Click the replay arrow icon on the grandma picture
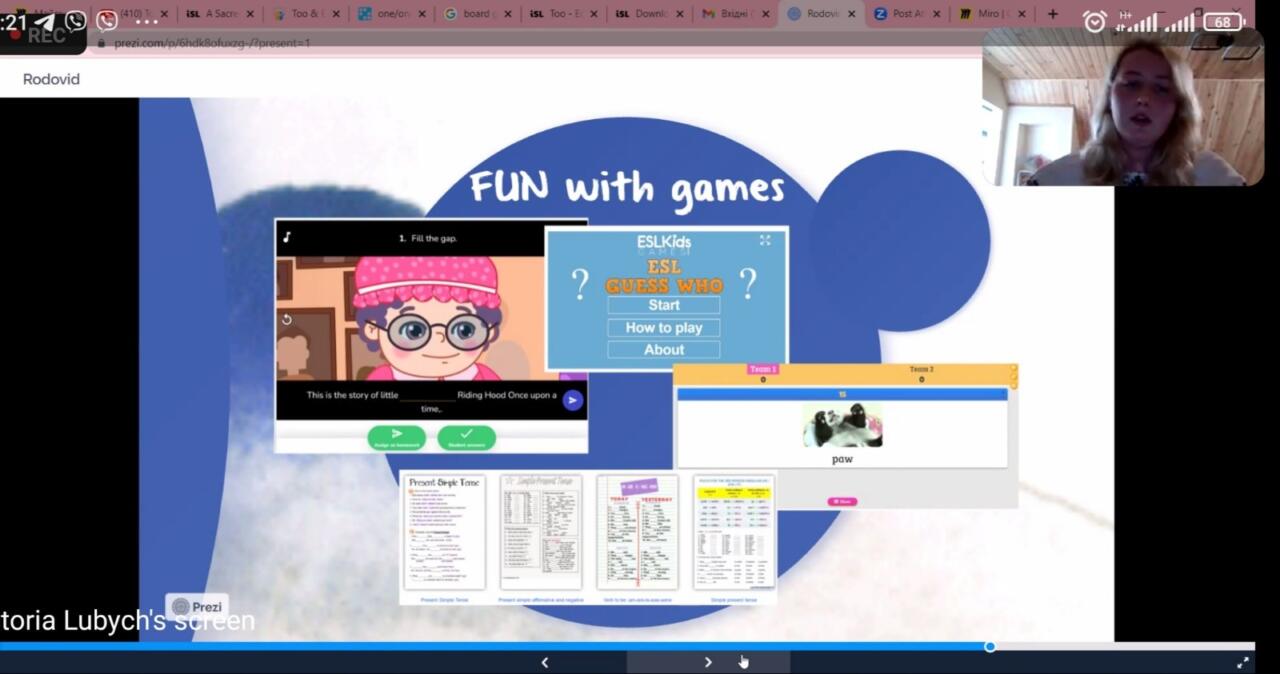The height and width of the screenshot is (674, 1280). click(x=287, y=319)
